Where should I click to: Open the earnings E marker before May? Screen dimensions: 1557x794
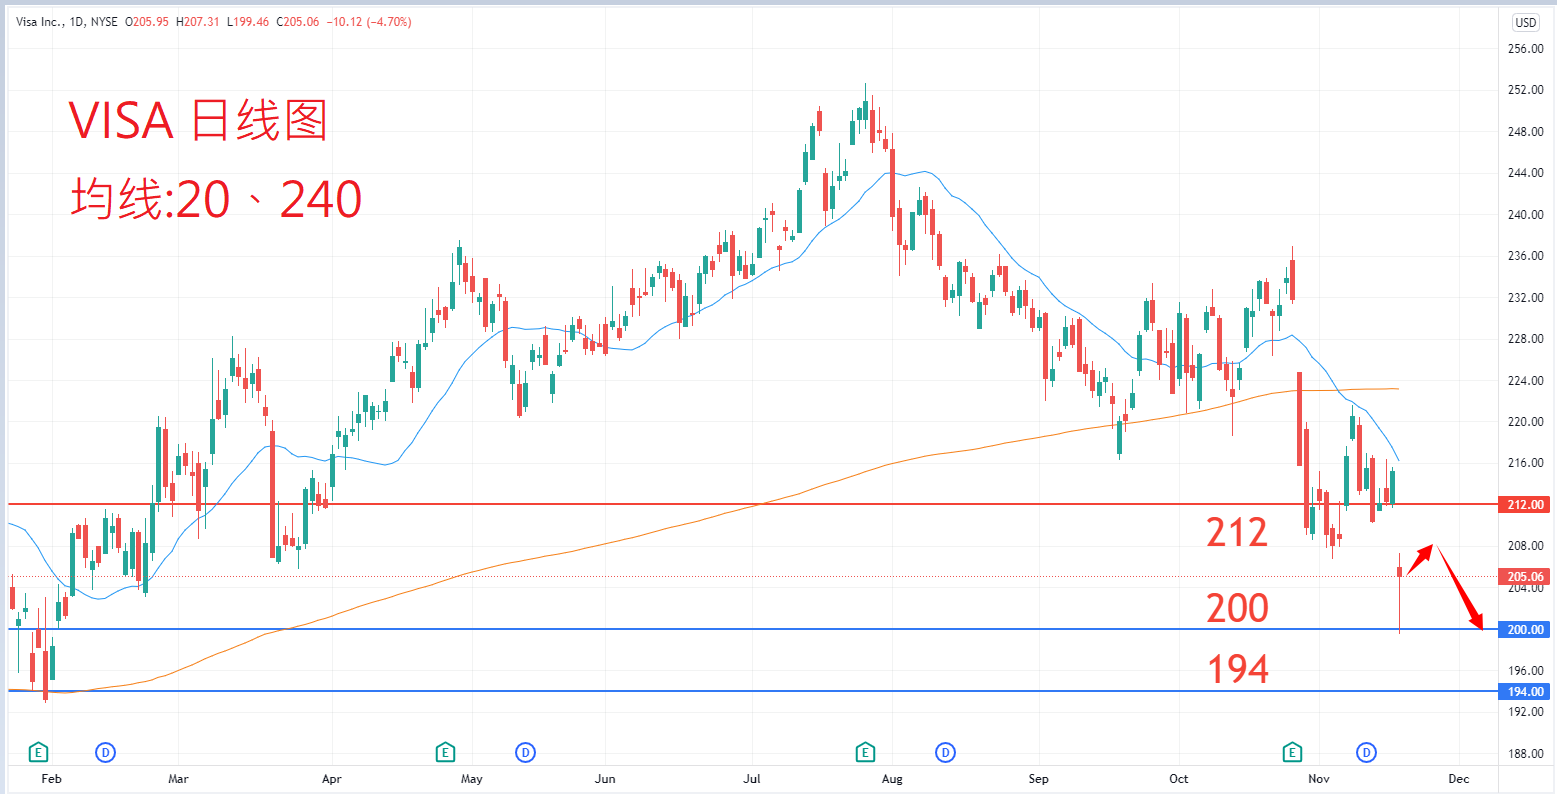click(445, 751)
